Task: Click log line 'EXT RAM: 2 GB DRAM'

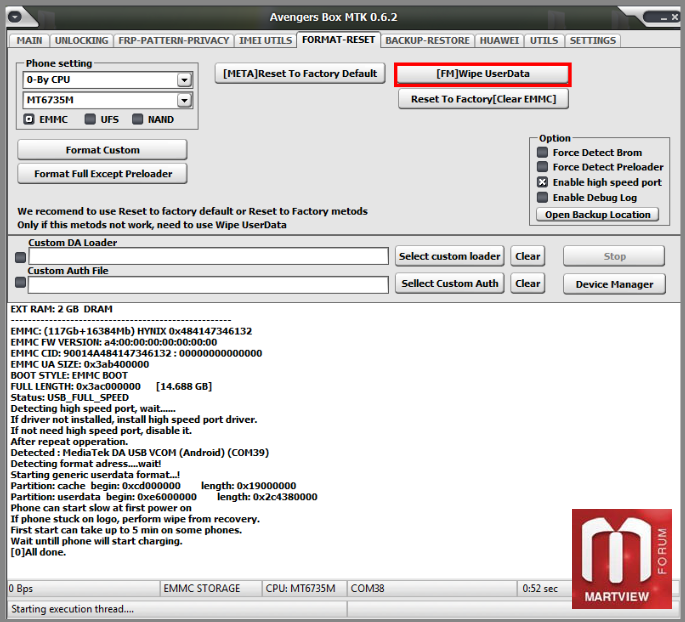Action: click(x=62, y=309)
